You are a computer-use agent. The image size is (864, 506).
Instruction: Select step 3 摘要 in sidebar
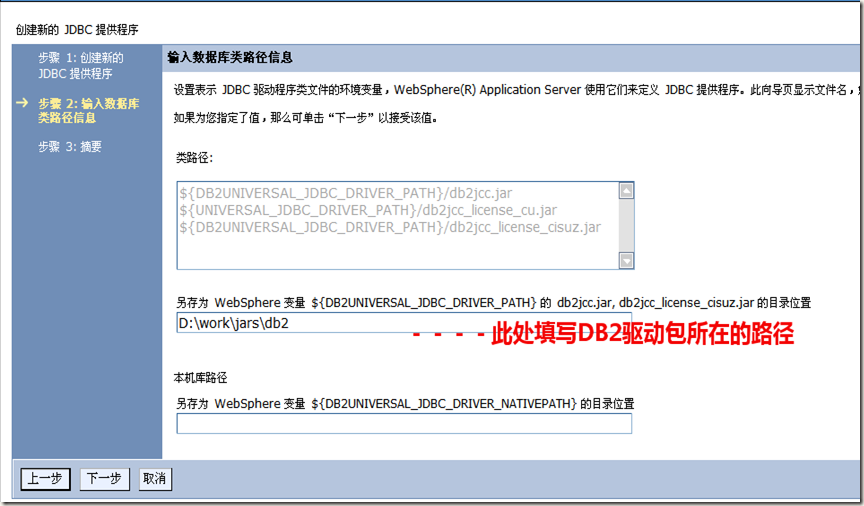click(x=69, y=147)
